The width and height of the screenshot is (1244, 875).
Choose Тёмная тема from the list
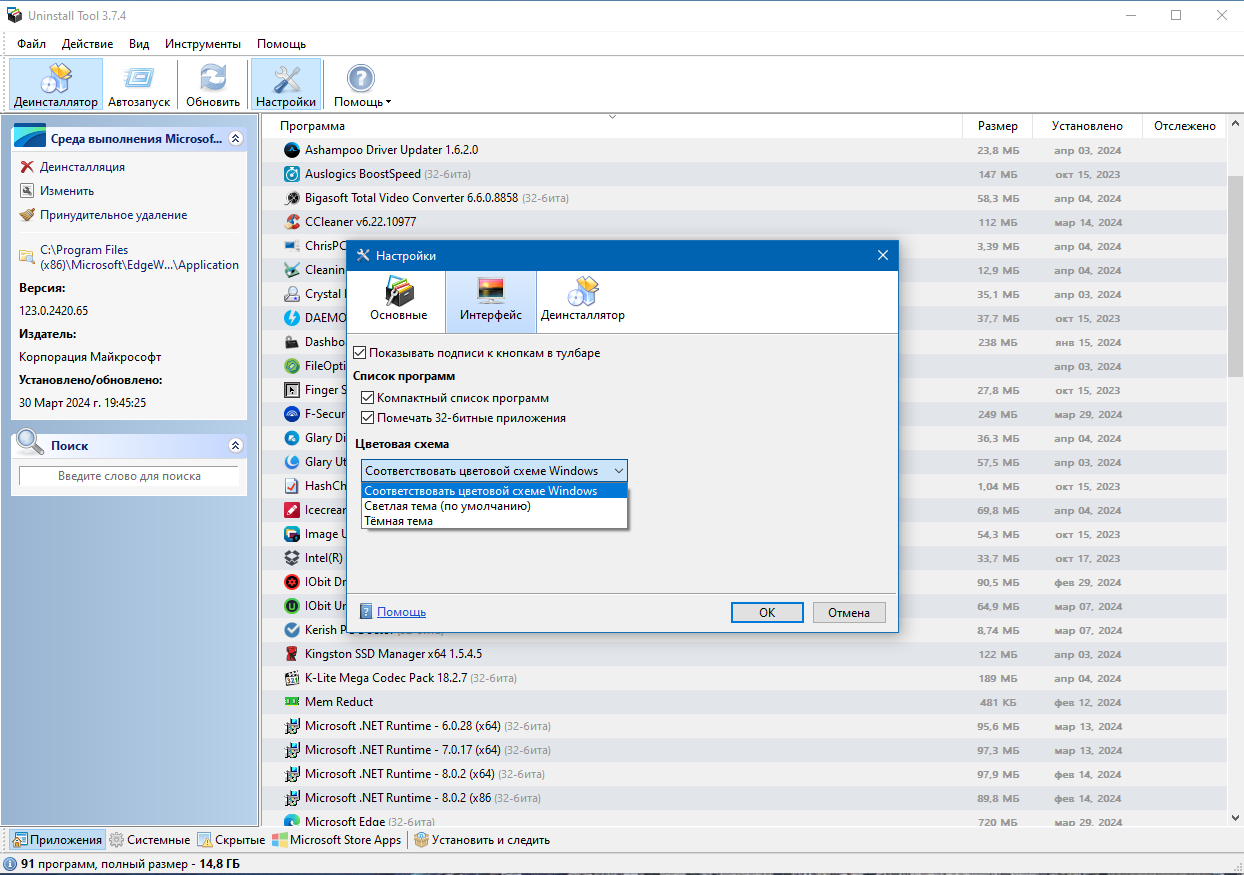(399, 521)
